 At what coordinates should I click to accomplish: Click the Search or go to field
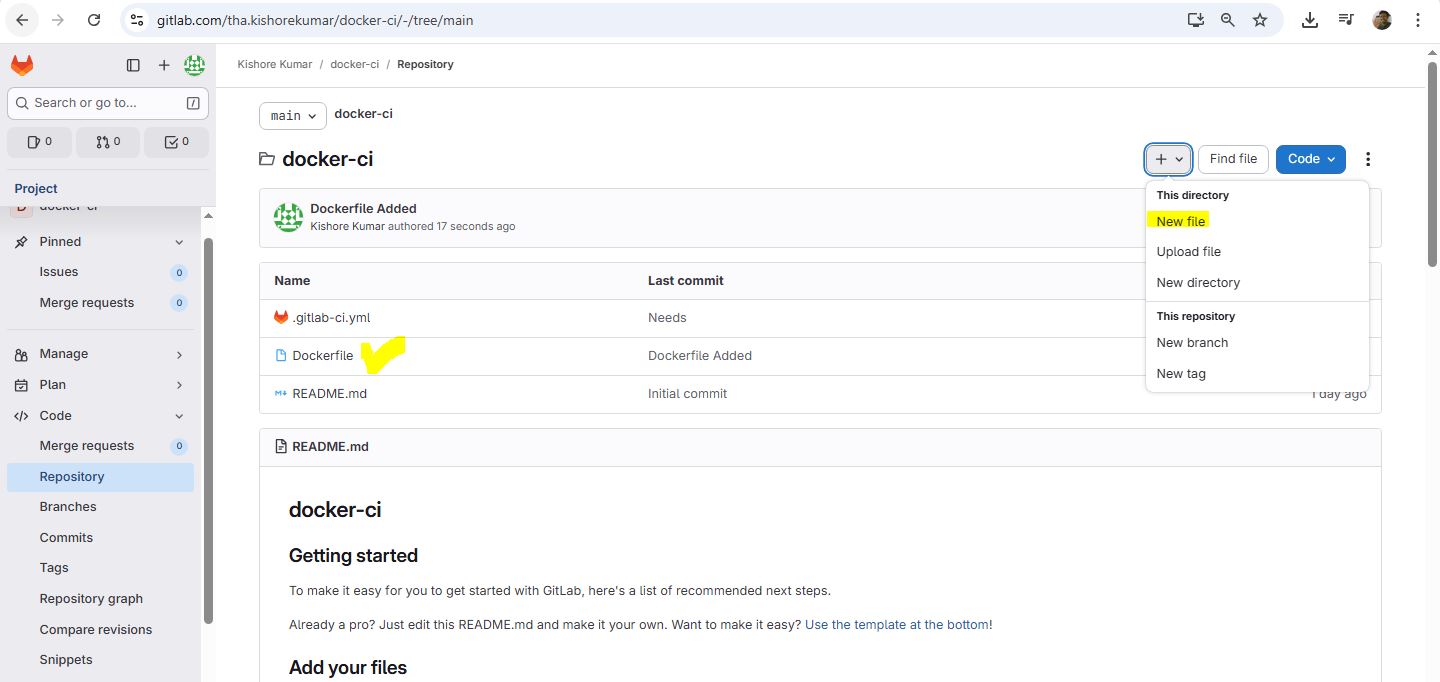[x=107, y=103]
